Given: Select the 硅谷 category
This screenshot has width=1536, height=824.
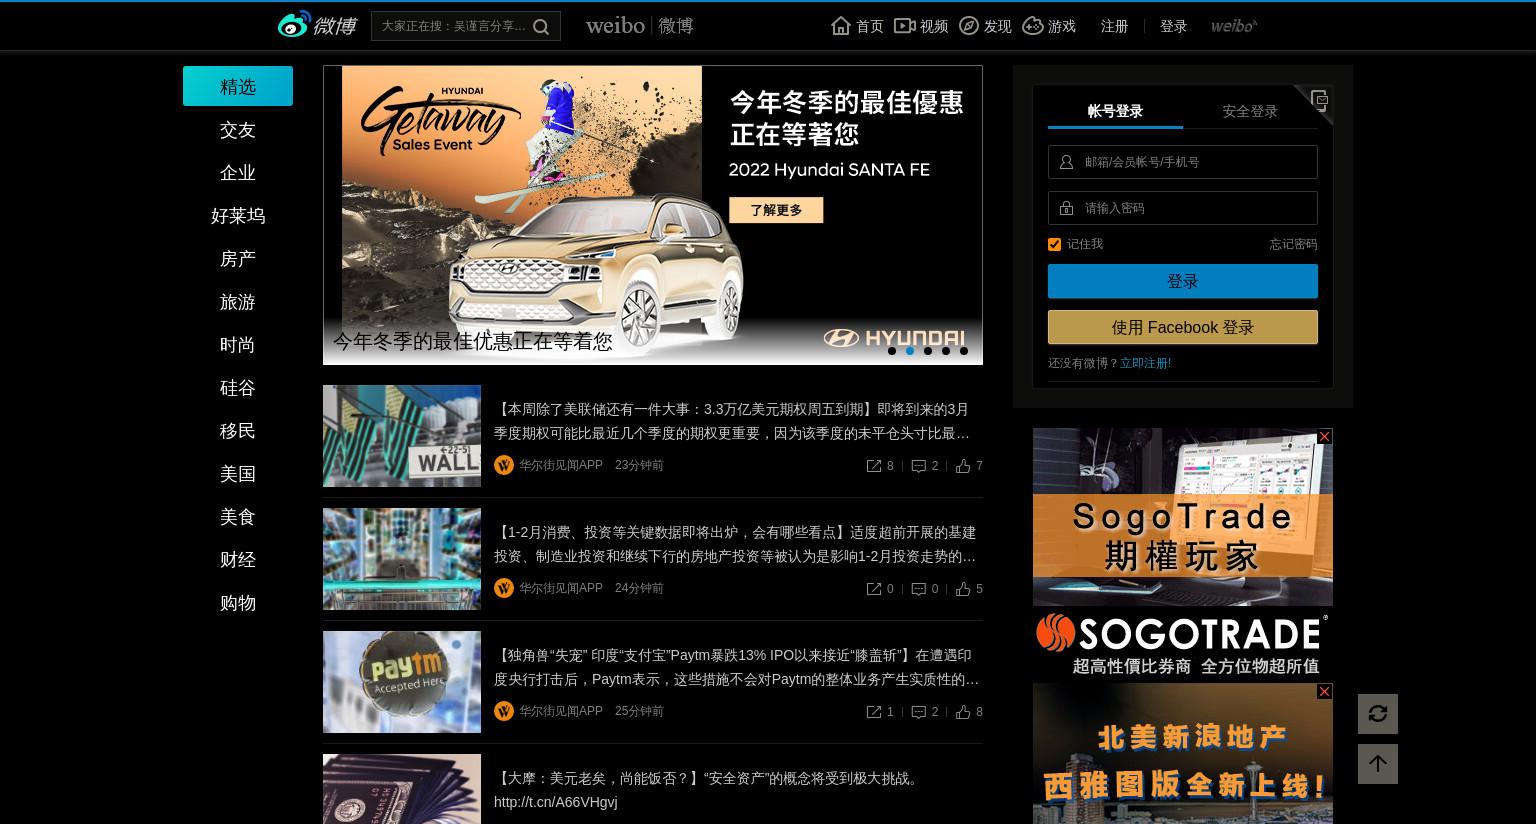Looking at the screenshot, I should 238,388.
